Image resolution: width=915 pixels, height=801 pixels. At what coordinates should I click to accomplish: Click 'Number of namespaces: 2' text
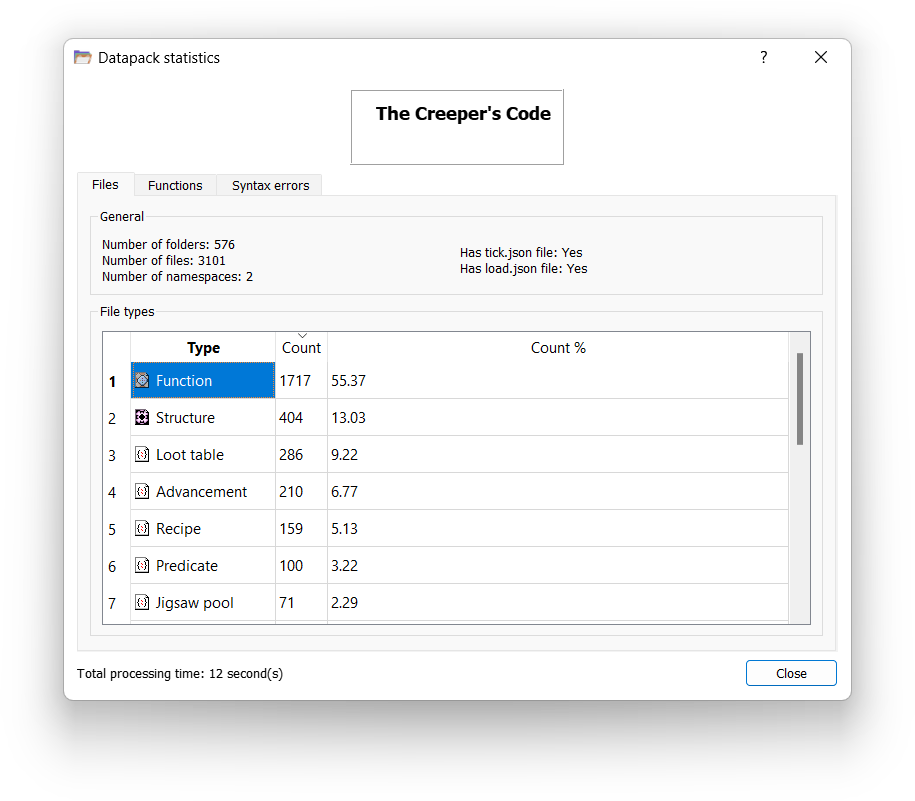(177, 277)
